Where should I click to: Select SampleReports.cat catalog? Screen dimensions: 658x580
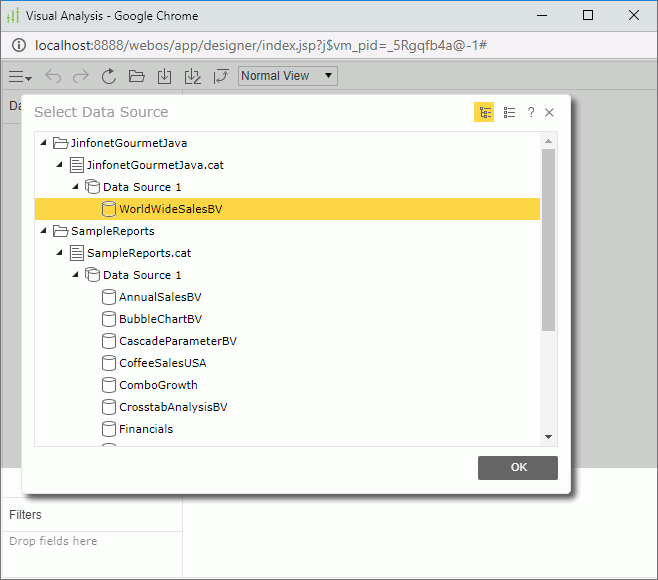139,253
